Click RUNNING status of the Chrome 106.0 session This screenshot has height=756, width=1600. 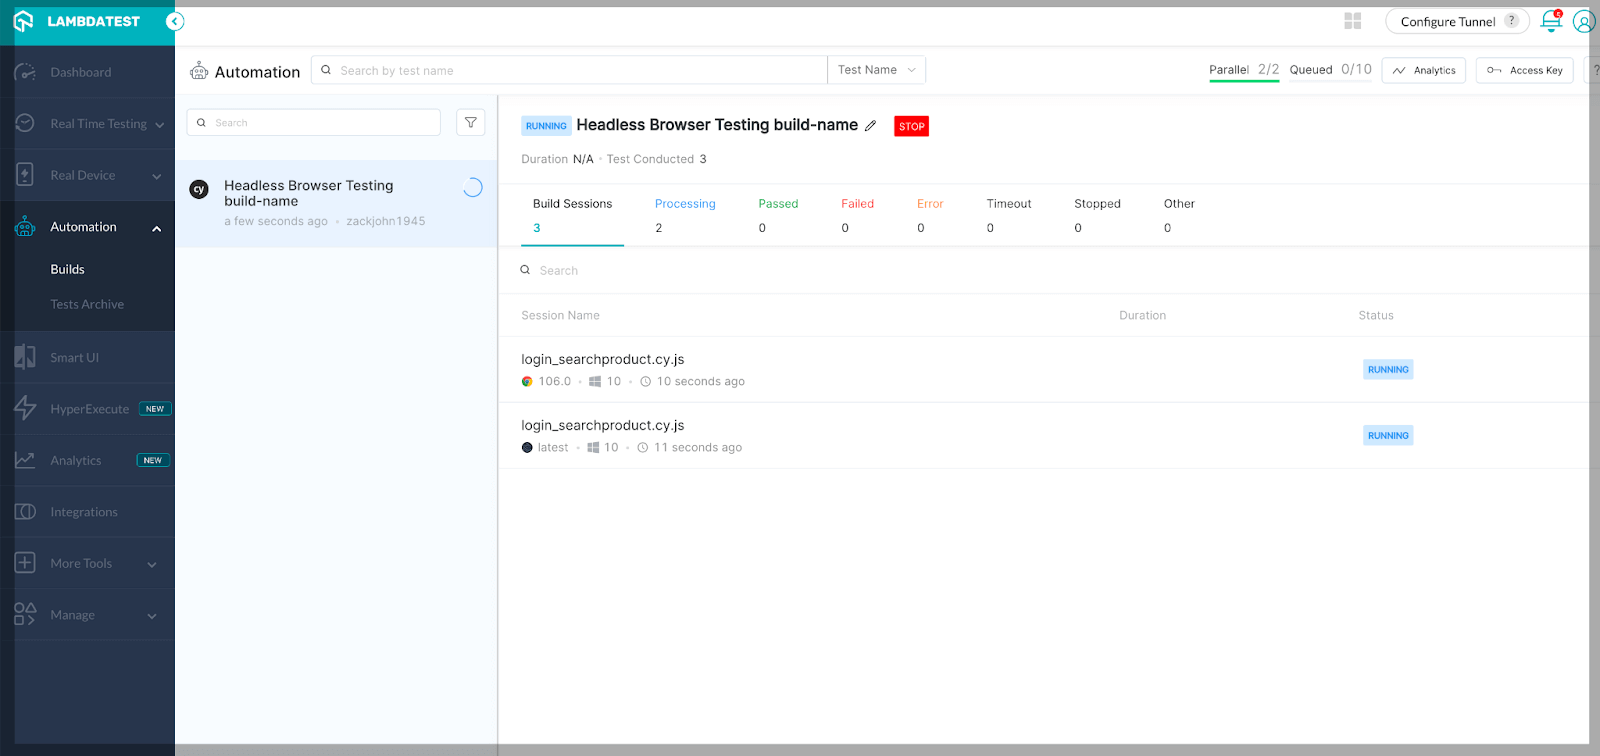point(1388,369)
